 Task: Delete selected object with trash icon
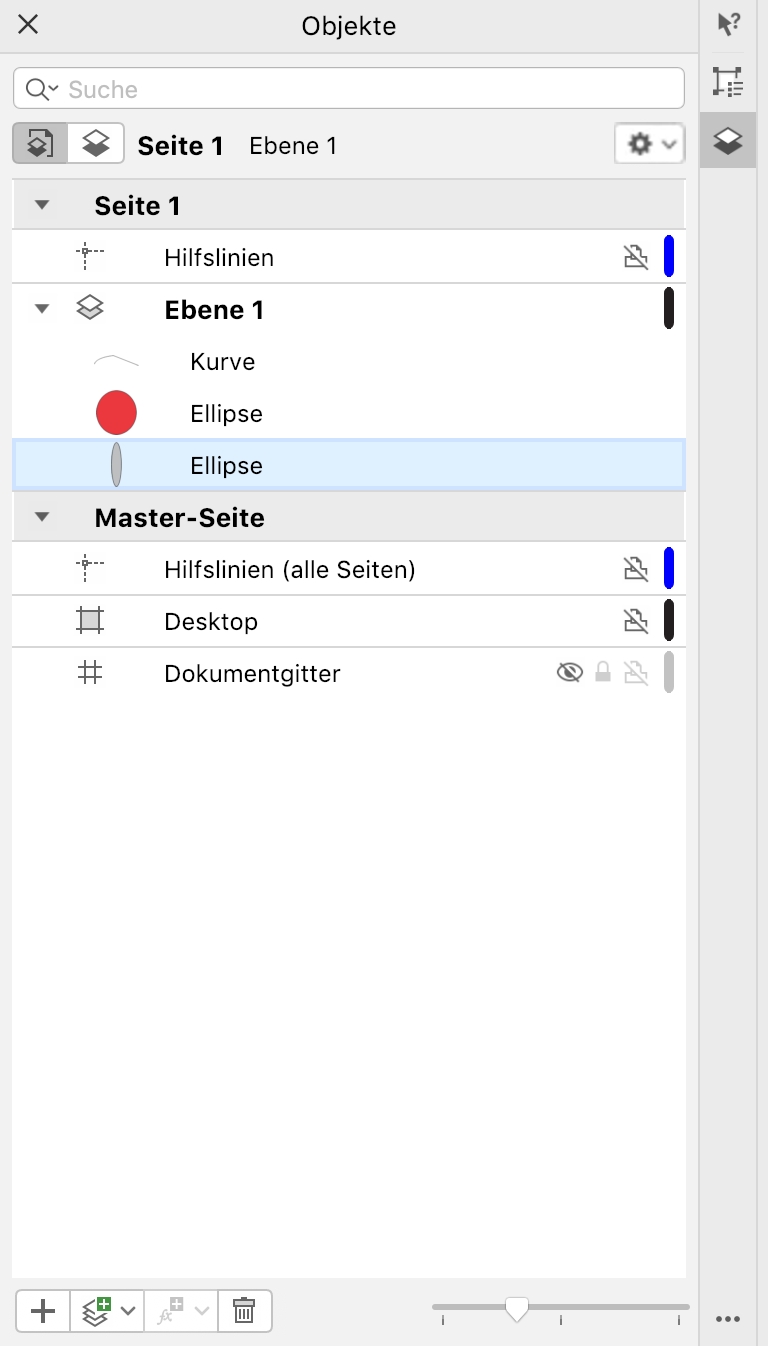click(x=244, y=1310)
